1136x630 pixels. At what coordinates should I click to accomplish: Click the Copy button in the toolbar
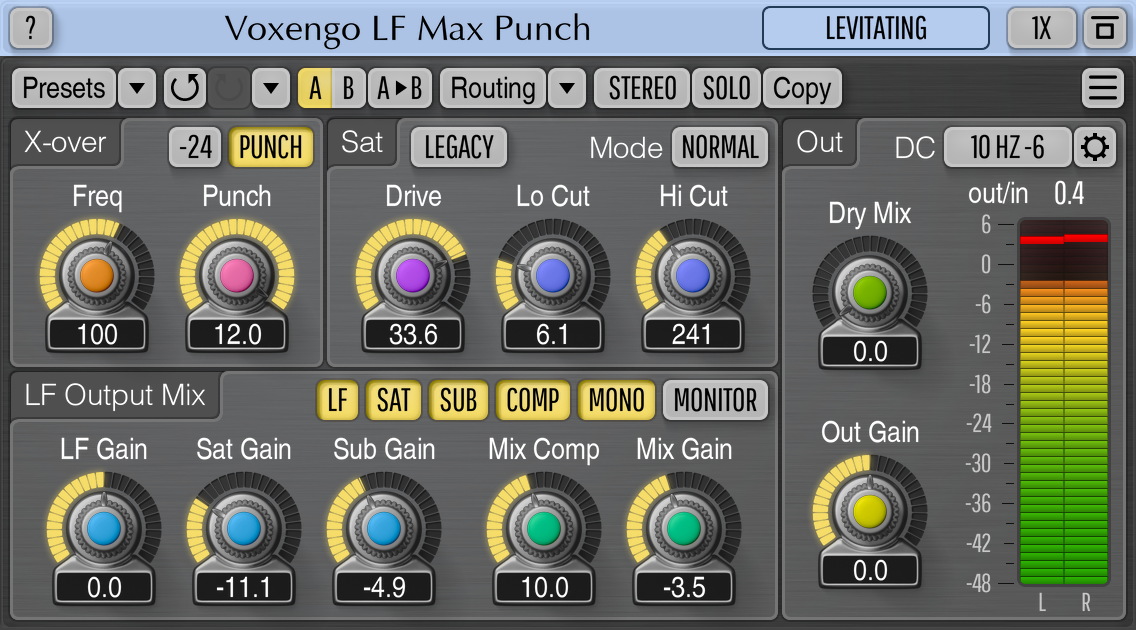[802, 88]
